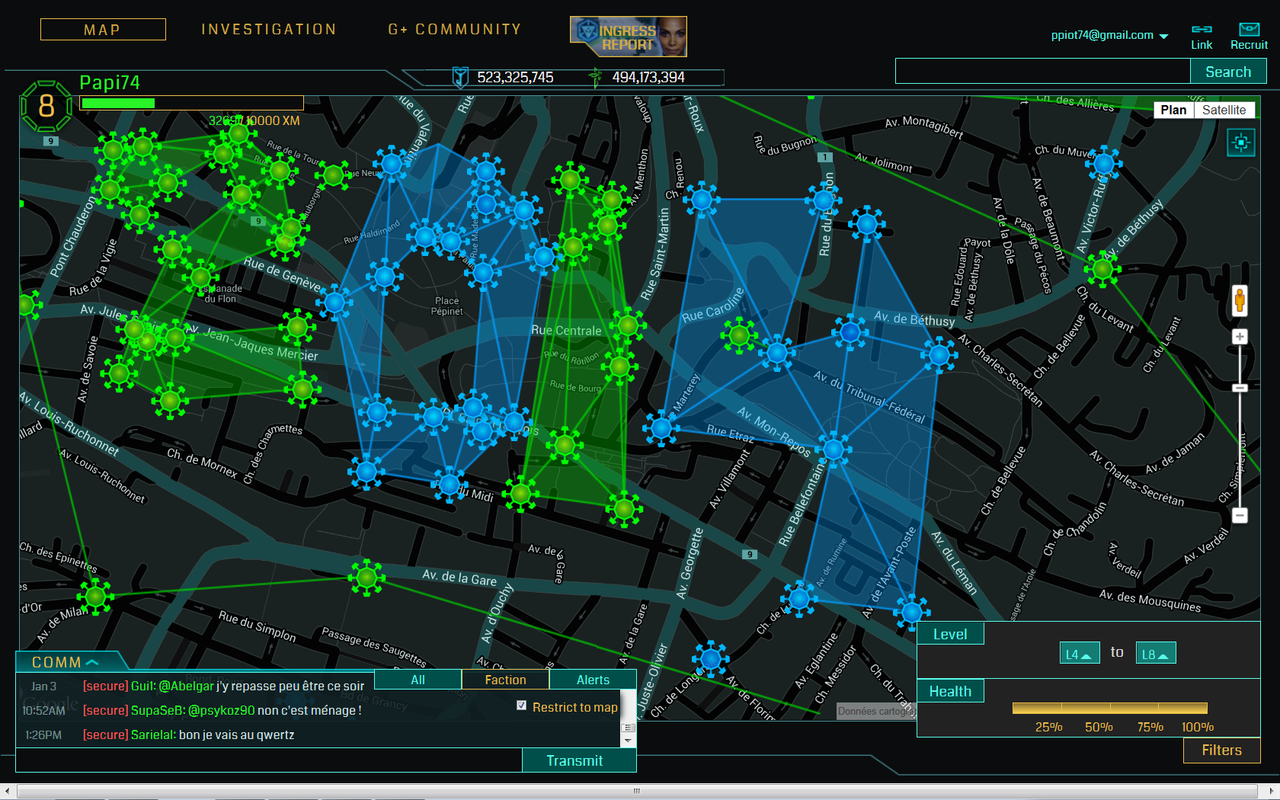Zoom out with the map minus button
Image resolution: width=1280 pixels, height=800 pixels.
click(x=1240, y=516)
